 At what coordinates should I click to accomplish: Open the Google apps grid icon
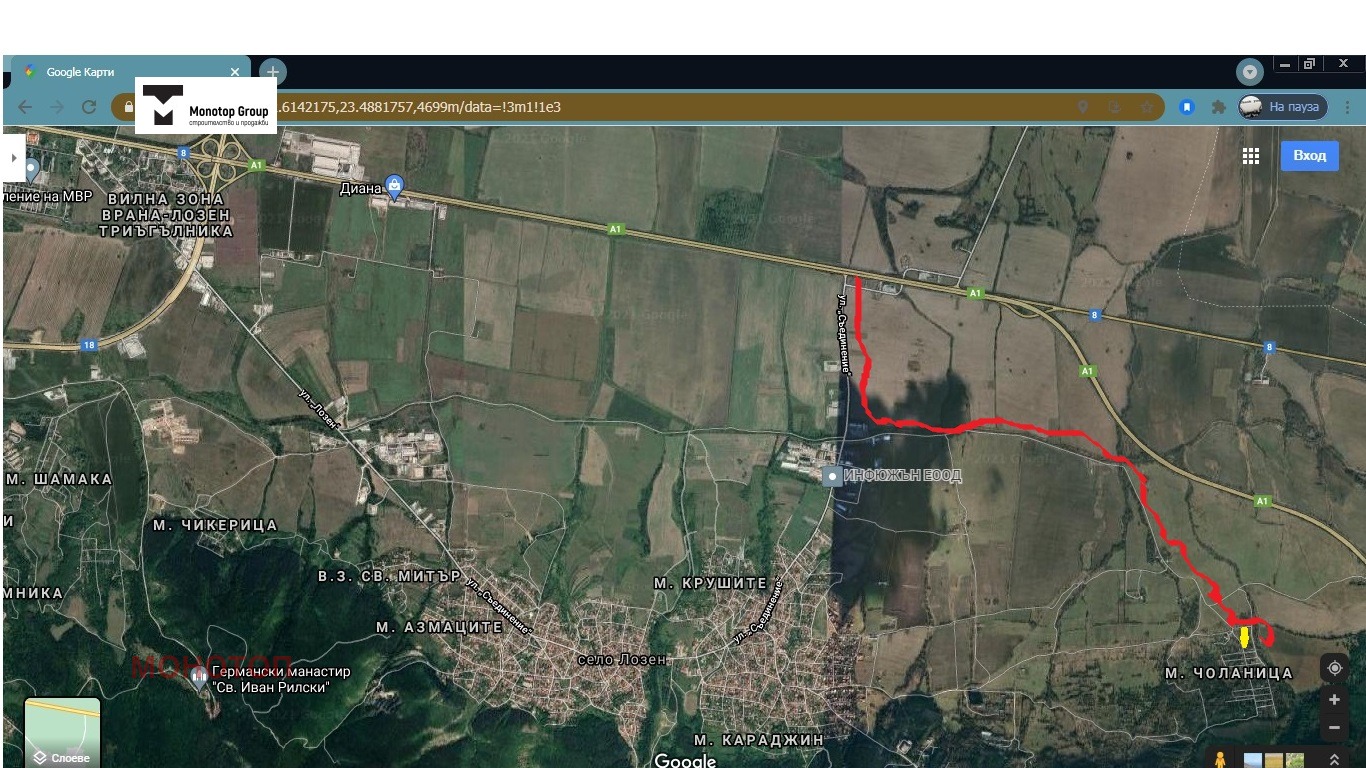tap(1251, 156)
